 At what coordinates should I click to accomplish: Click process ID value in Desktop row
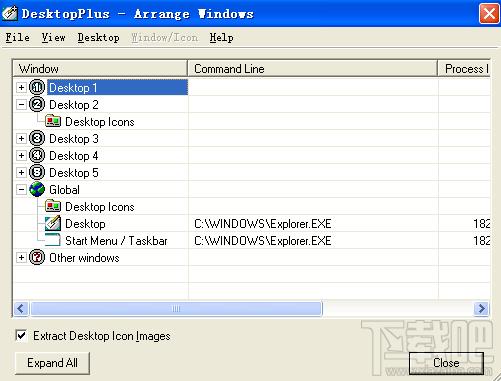click(x=481, y=223)
